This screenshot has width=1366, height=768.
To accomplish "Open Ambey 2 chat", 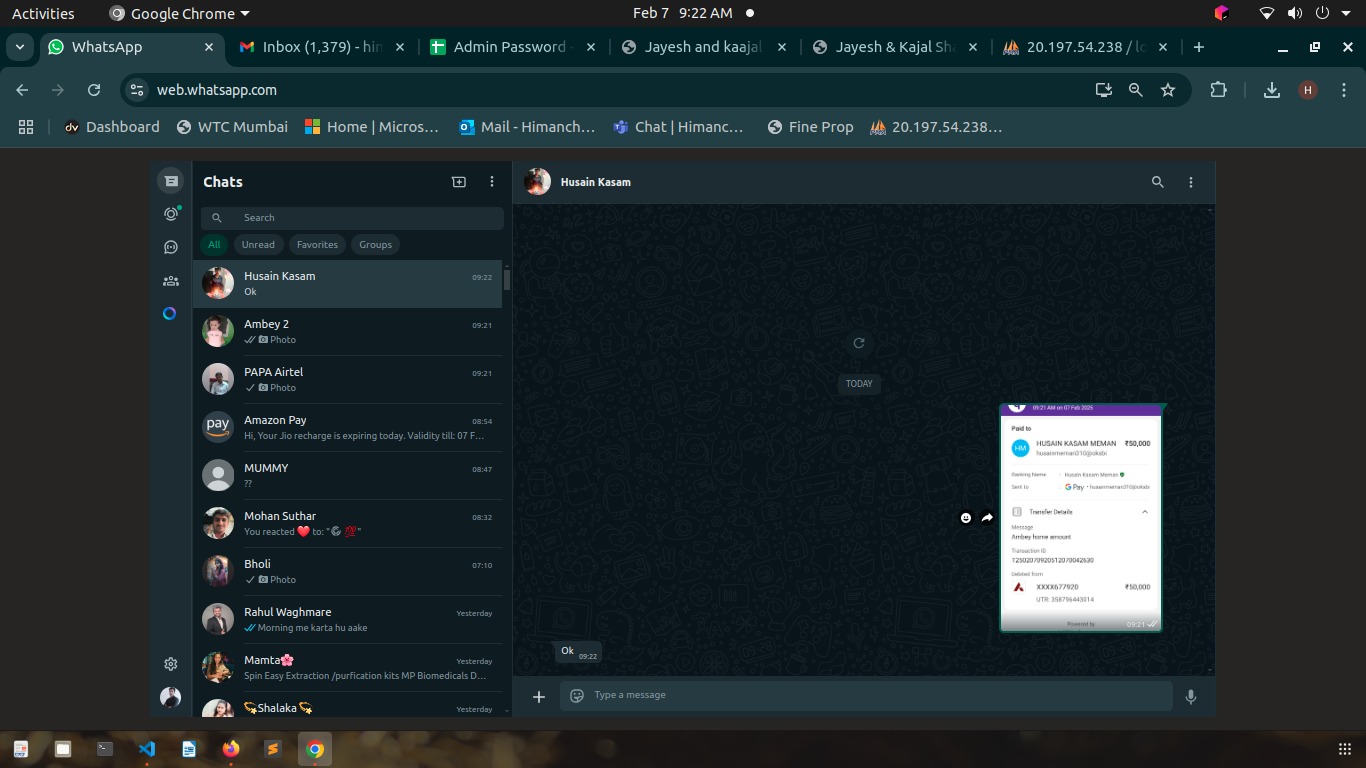I will pos(348,332).
